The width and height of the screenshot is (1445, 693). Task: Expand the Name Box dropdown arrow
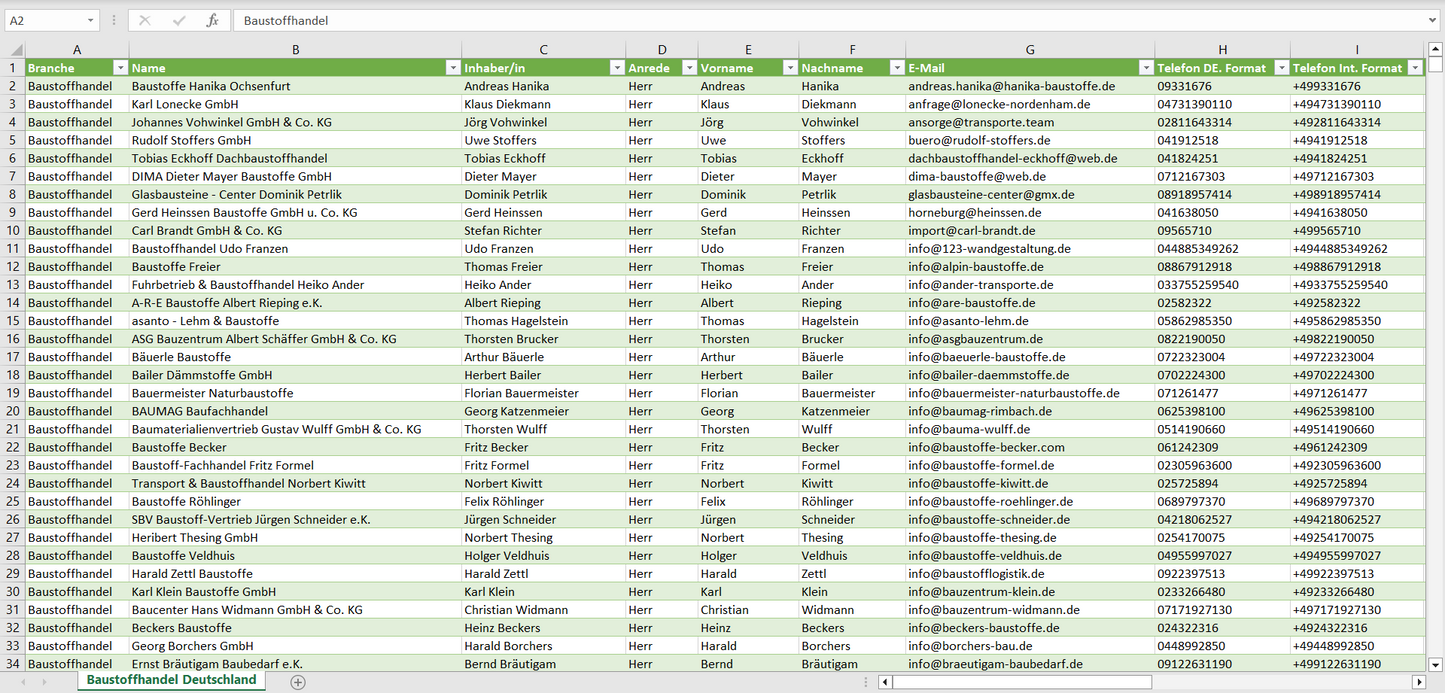pos(90,20)
